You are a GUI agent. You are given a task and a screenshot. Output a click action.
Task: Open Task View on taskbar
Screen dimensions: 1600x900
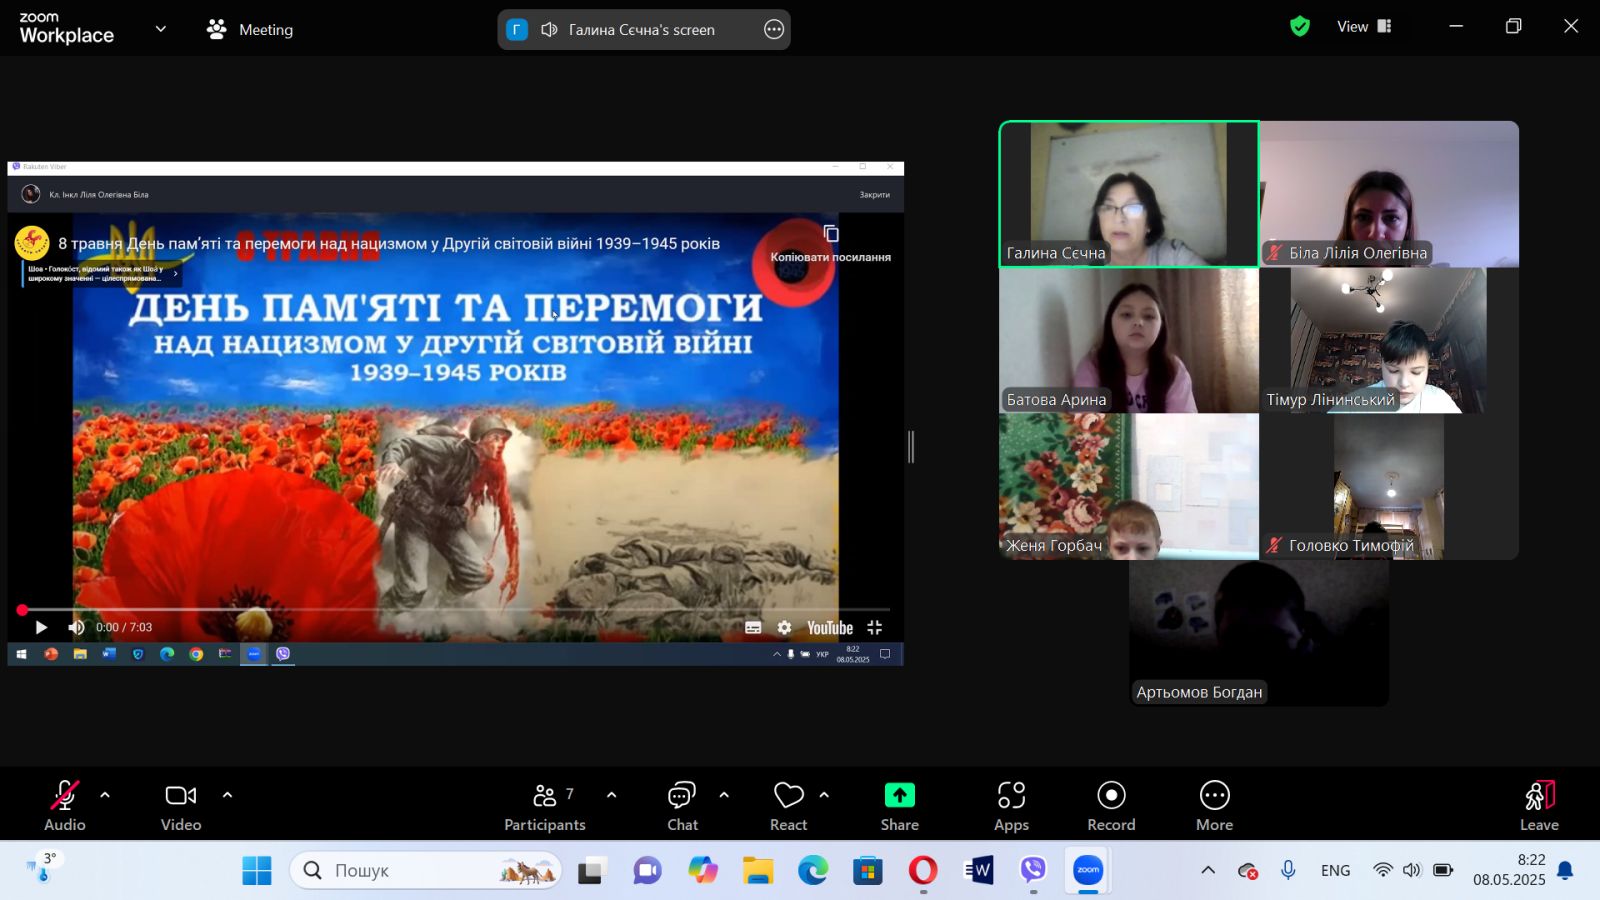pos(593,871)
